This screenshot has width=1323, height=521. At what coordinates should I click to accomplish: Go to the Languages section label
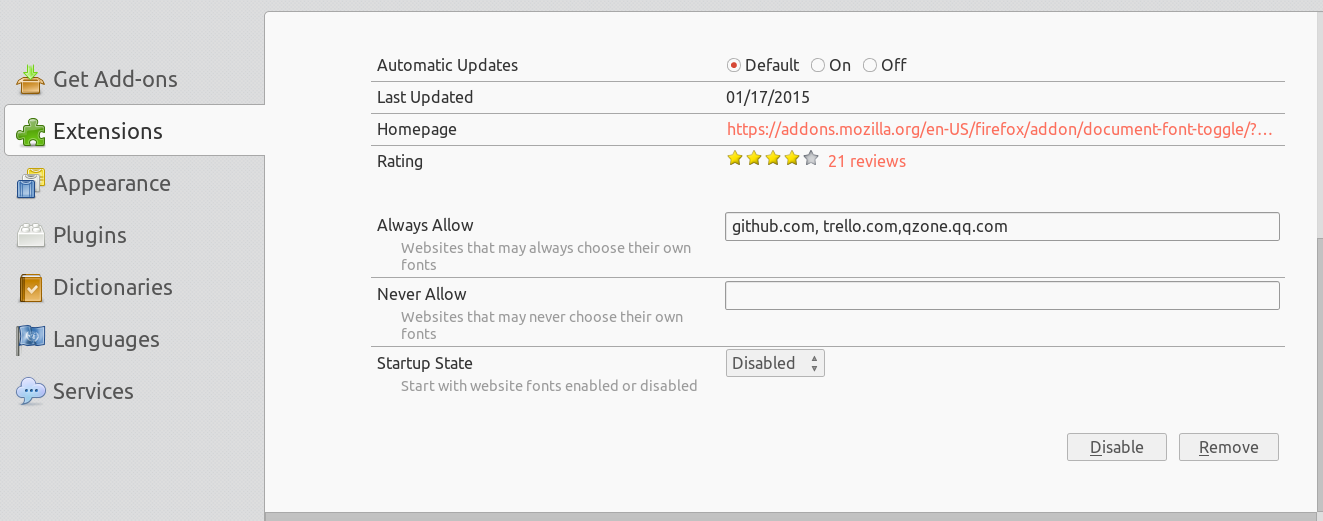tap(106, 340)
